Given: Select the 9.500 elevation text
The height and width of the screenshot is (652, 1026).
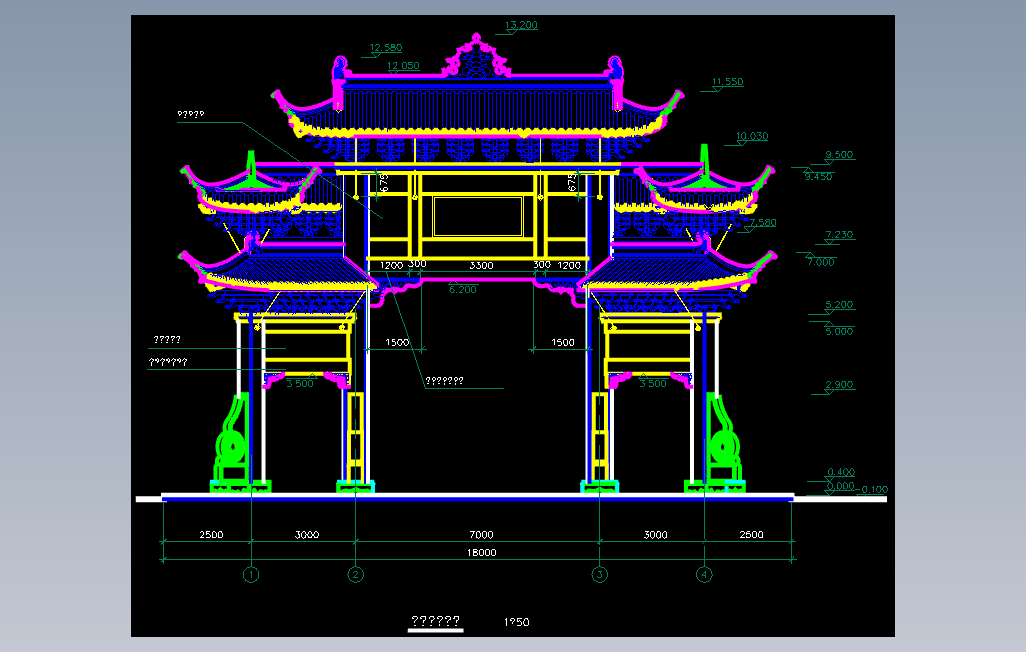Looking at the screenshot, I should click(x=839, y=154).
